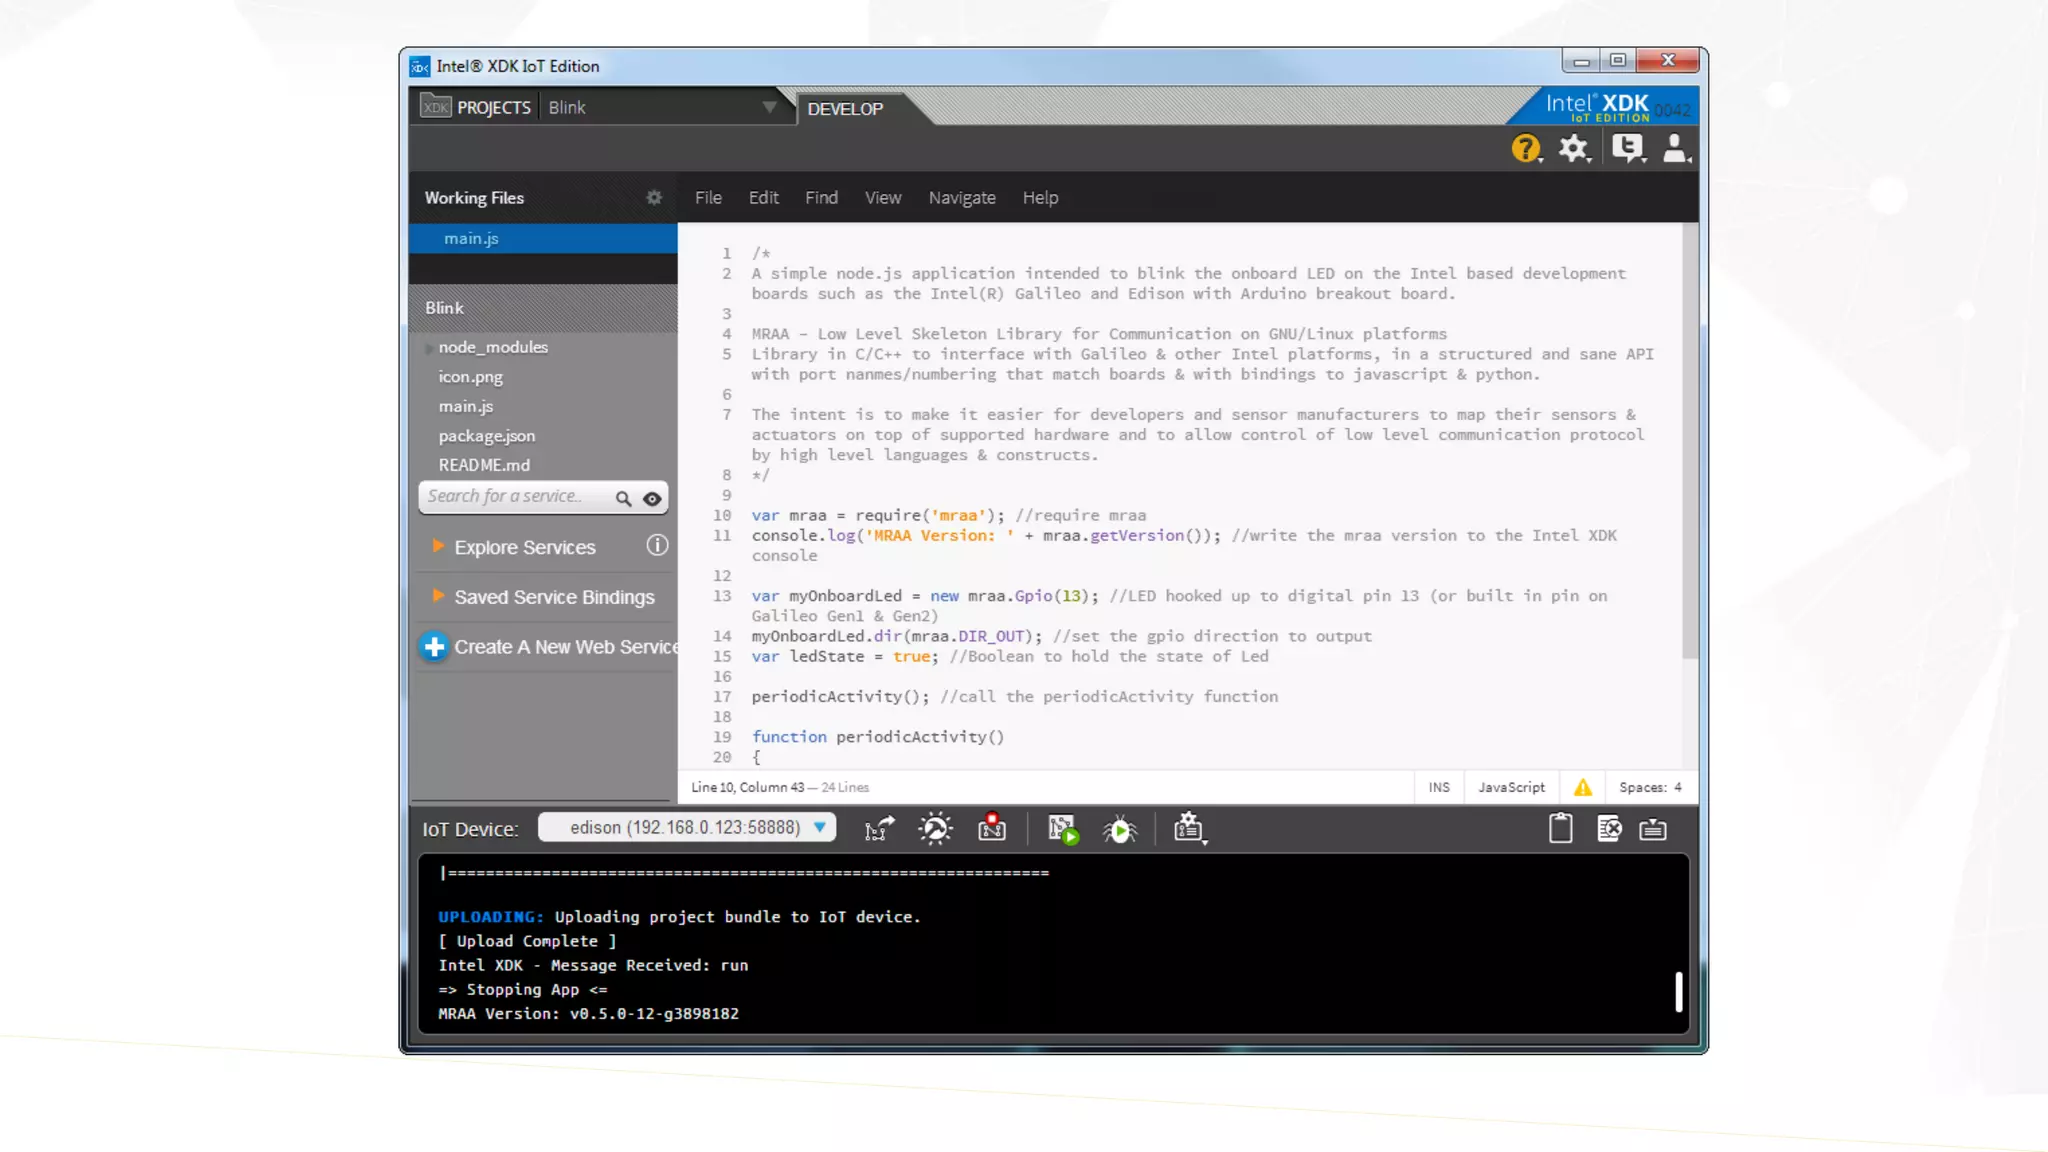The width and height of the screenshot is (2048, 1152).
Task: Toggle services visibility eye icon
Action: click(x=652, y=498)
